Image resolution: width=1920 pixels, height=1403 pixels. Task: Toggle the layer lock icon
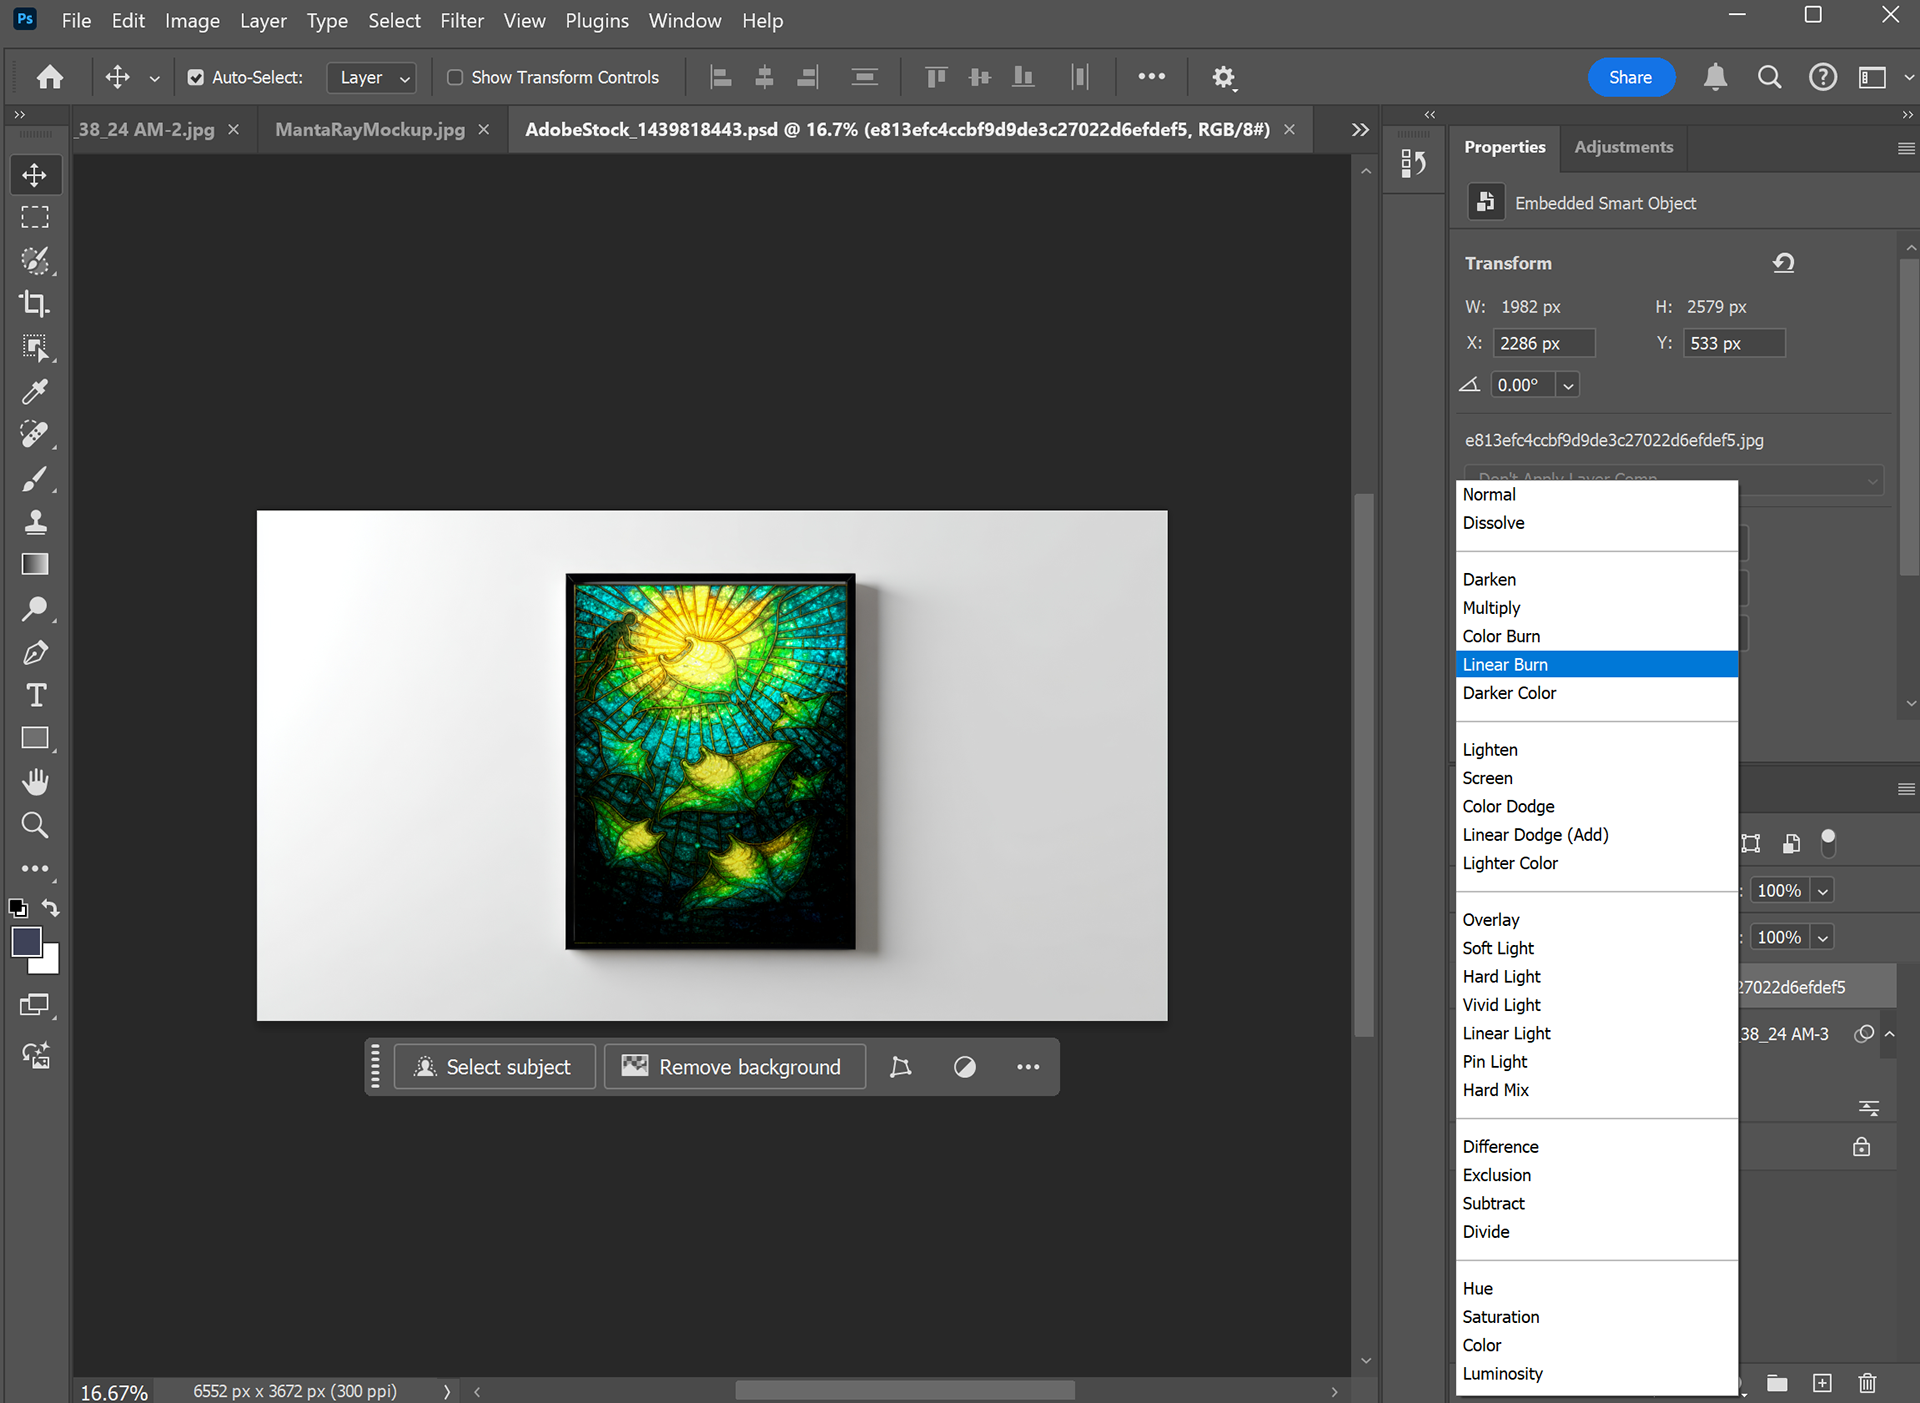coord(1861,1147)
